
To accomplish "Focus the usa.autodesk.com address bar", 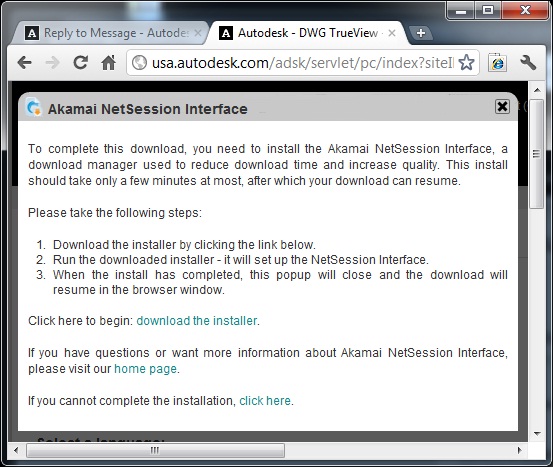I will tap(303, 63).
